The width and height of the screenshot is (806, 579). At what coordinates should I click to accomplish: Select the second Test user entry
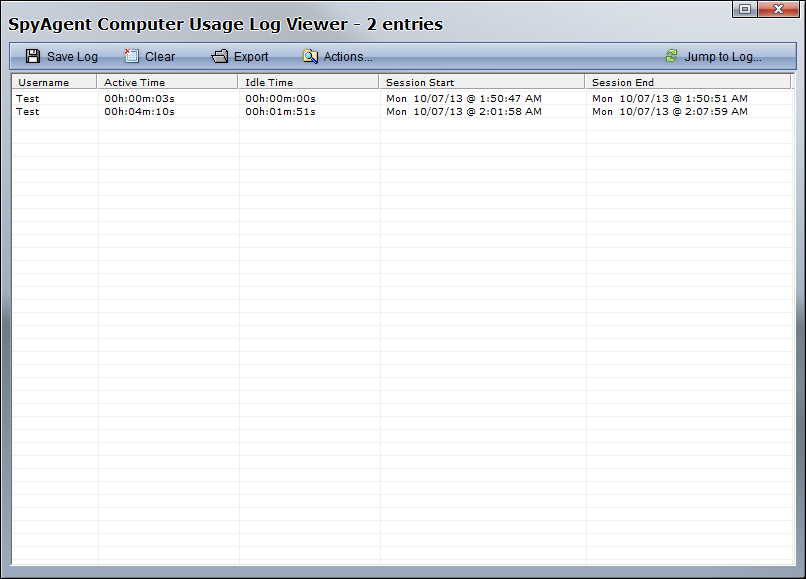(x=28, y=112)
